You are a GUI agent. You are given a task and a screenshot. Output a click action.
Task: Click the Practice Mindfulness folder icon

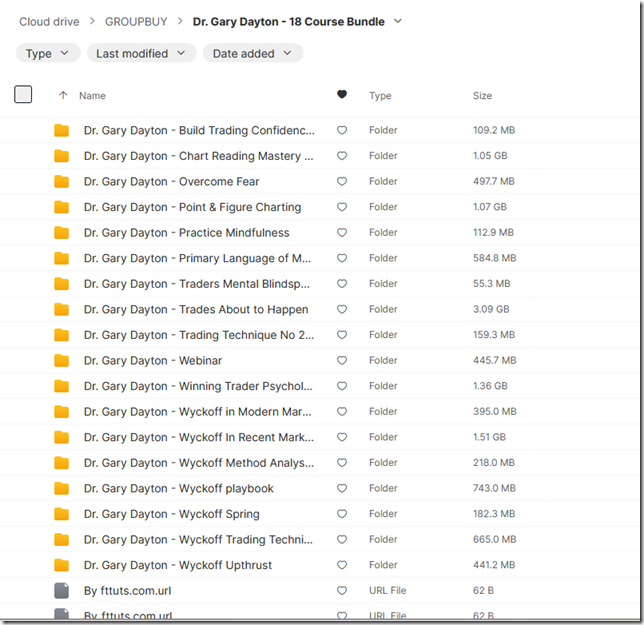(62, 232)
